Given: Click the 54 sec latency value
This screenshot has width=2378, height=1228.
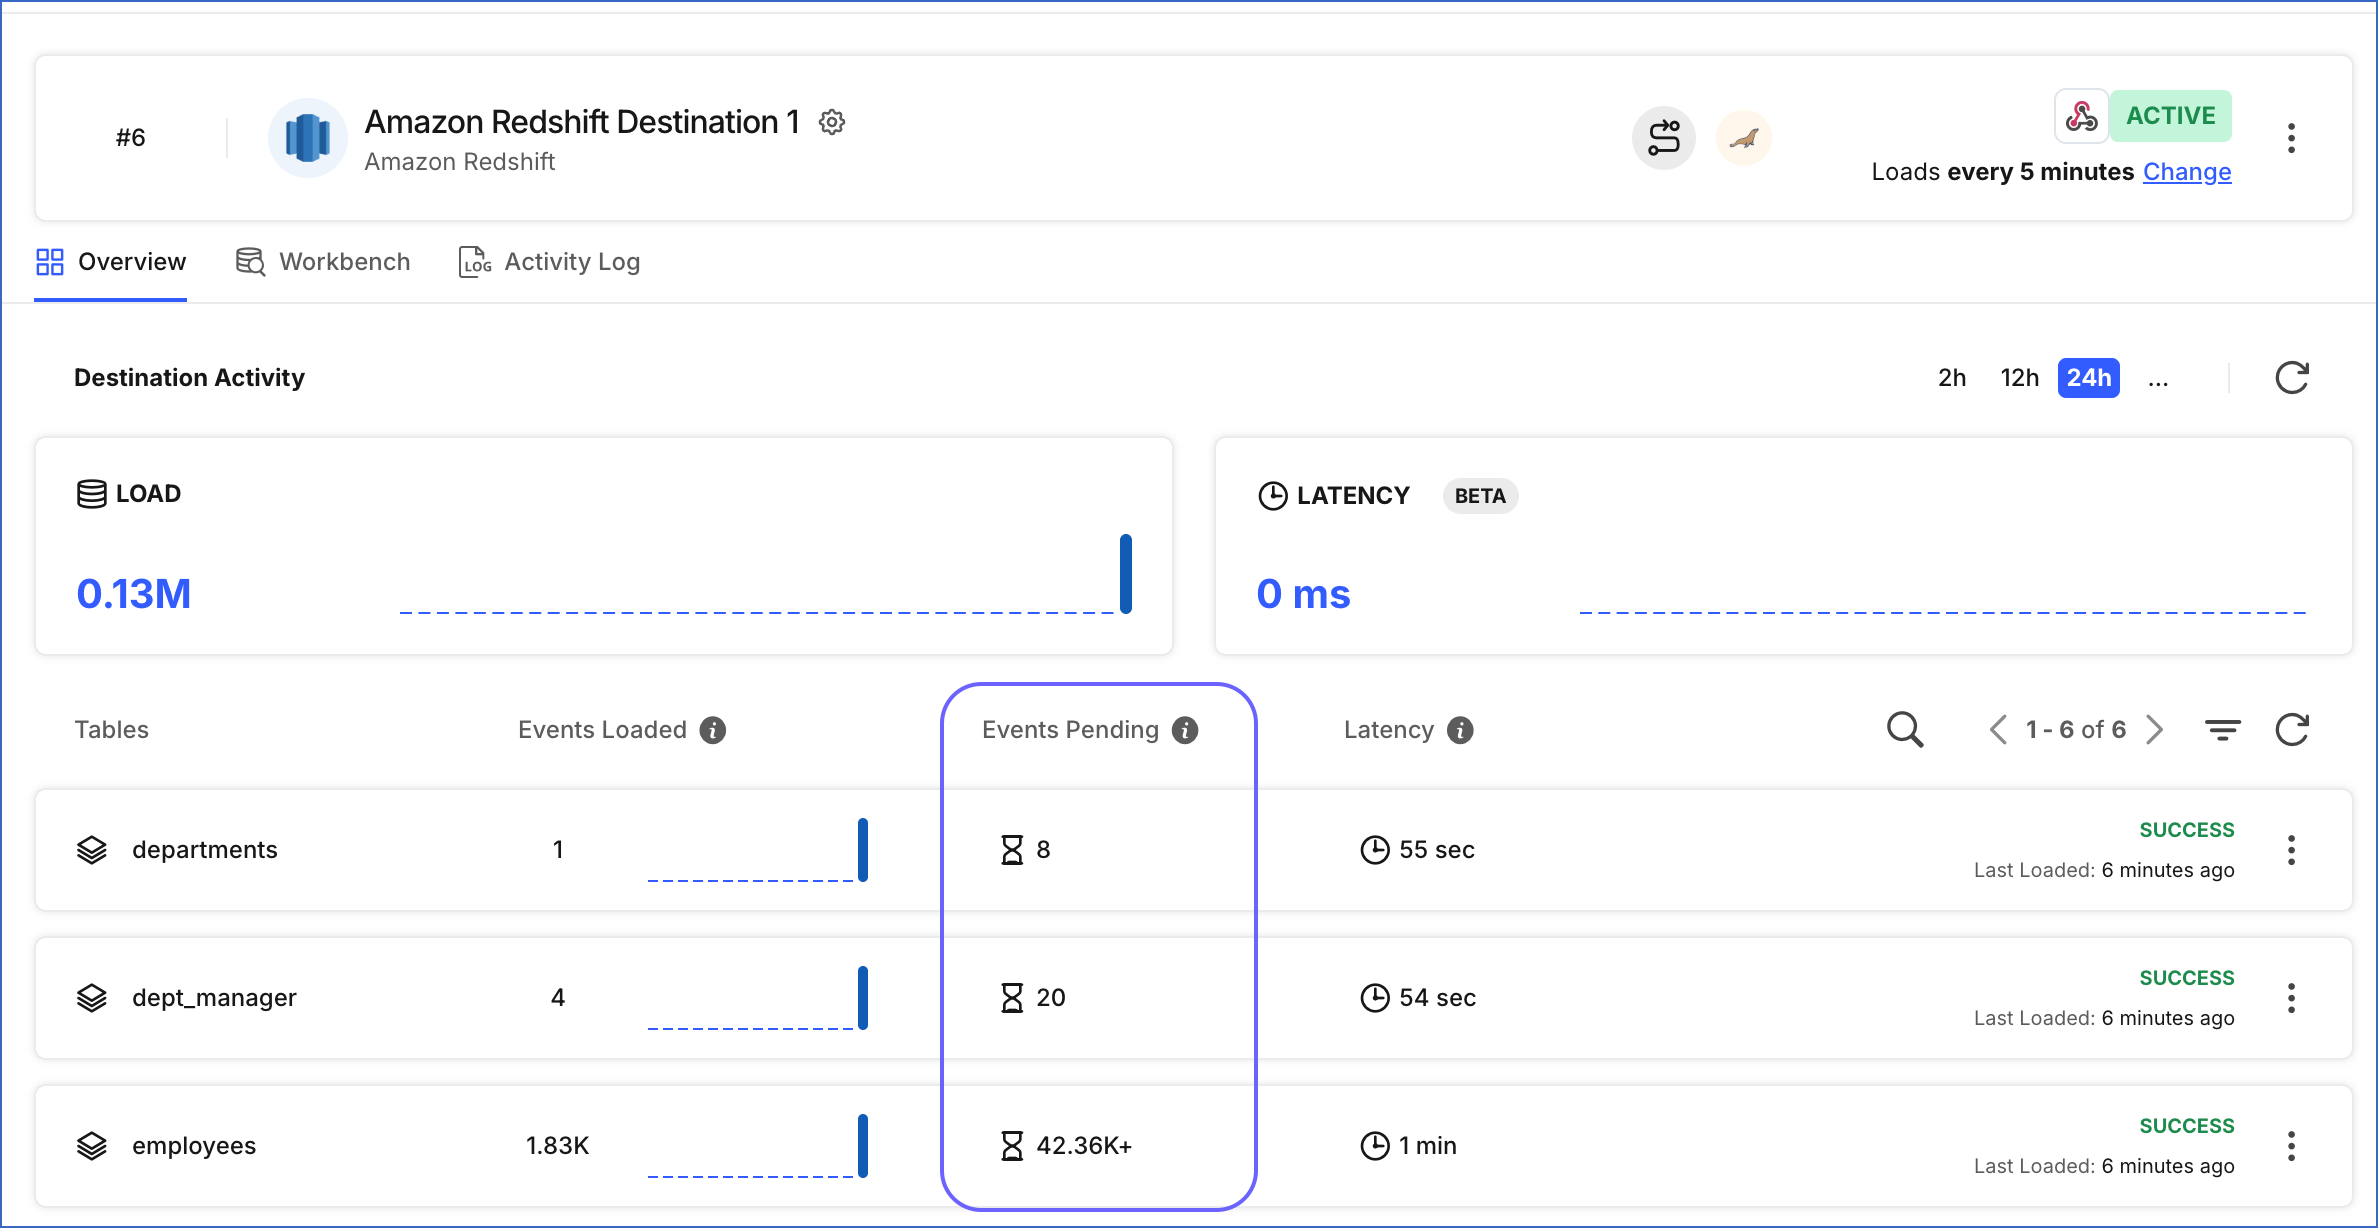Looking at the screenshot, I should point(1437,998).
